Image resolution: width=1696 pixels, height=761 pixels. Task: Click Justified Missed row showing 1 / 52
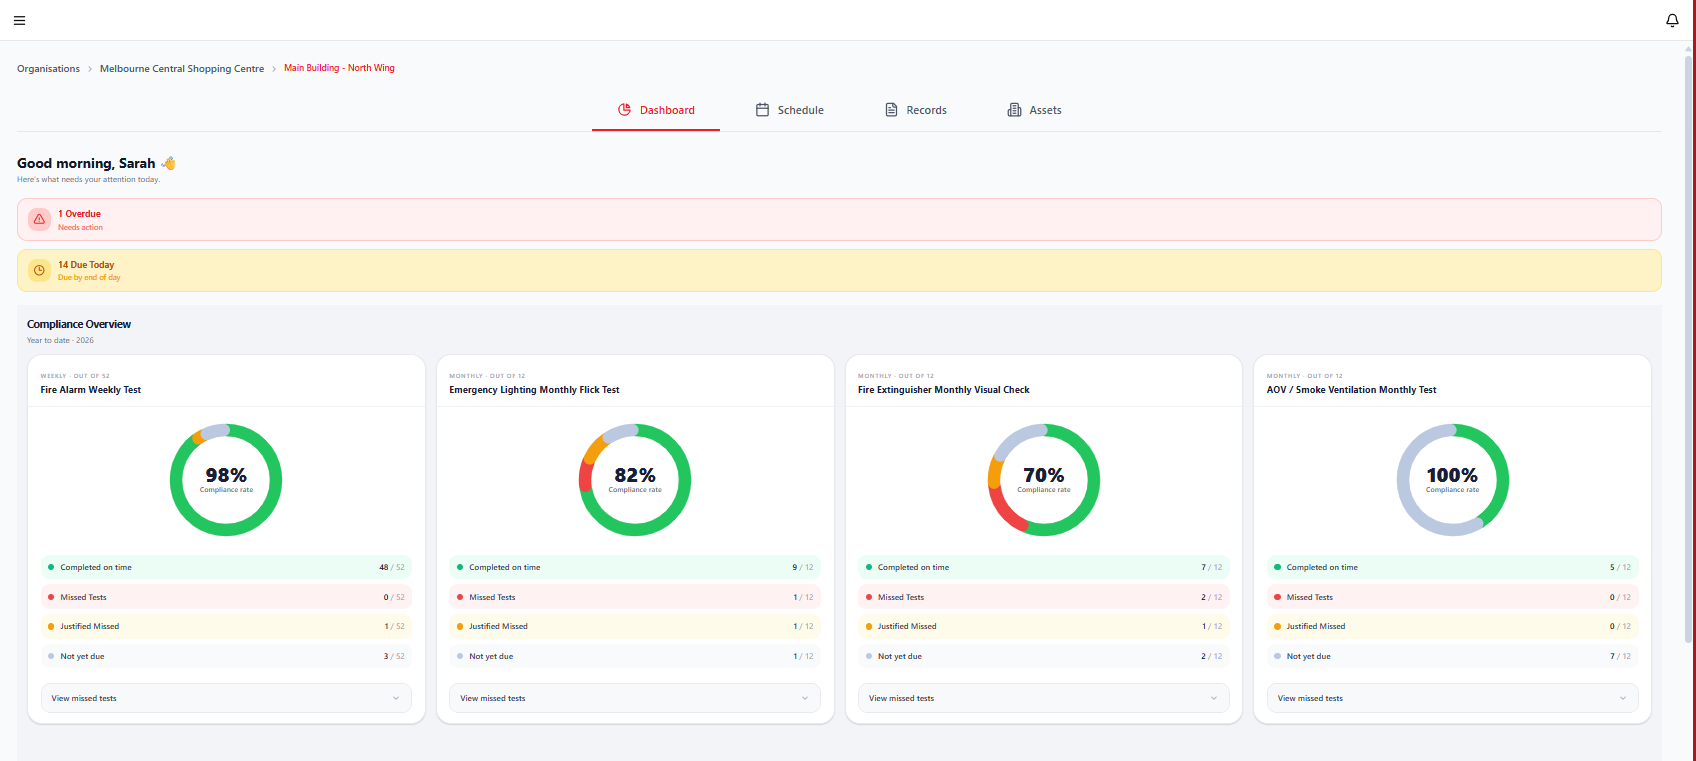tap(226, 626)
